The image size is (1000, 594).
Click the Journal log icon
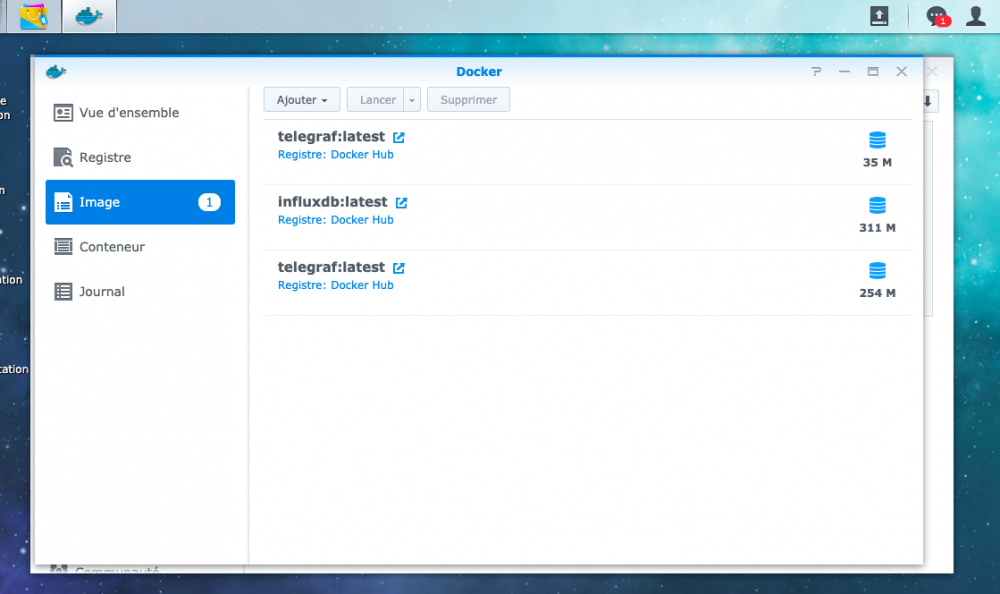click(63, 292)
